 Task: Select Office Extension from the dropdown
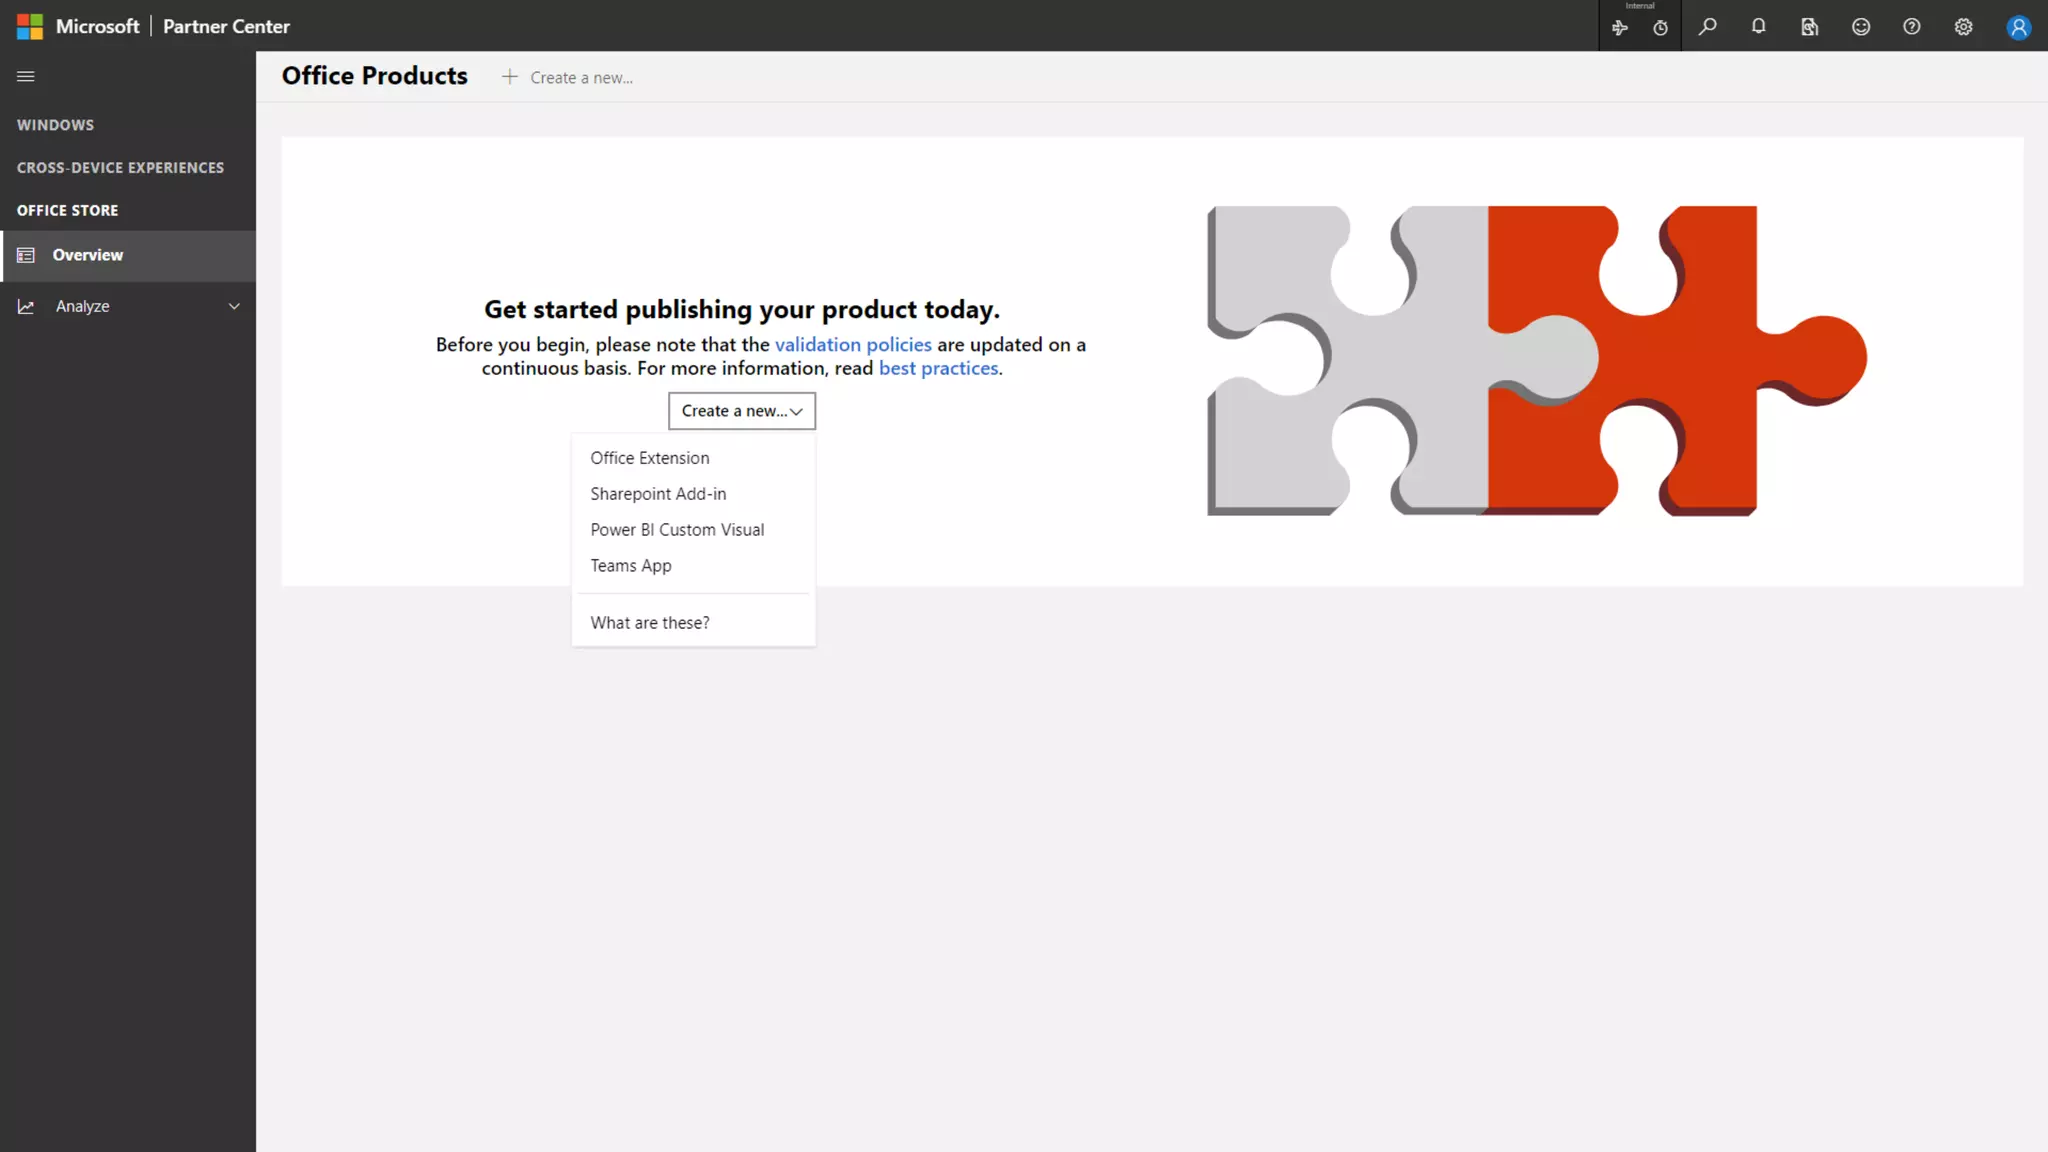click(650, 458)
